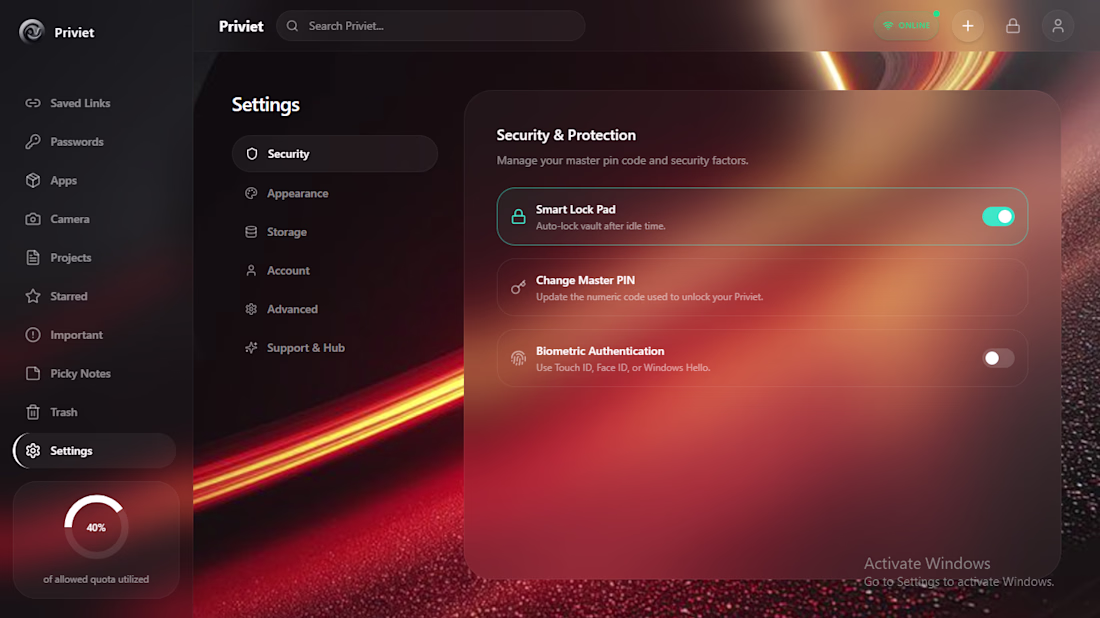Click the Projects document icon
The image size is (1100, 618).
pyautogui.click(x=33, y=257)
